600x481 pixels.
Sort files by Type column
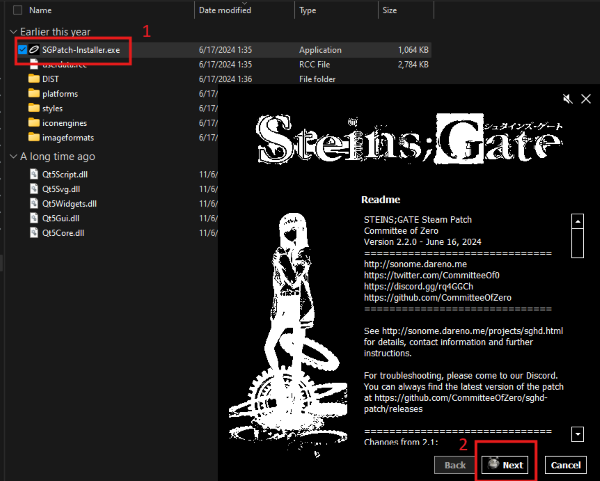(308, 10)
